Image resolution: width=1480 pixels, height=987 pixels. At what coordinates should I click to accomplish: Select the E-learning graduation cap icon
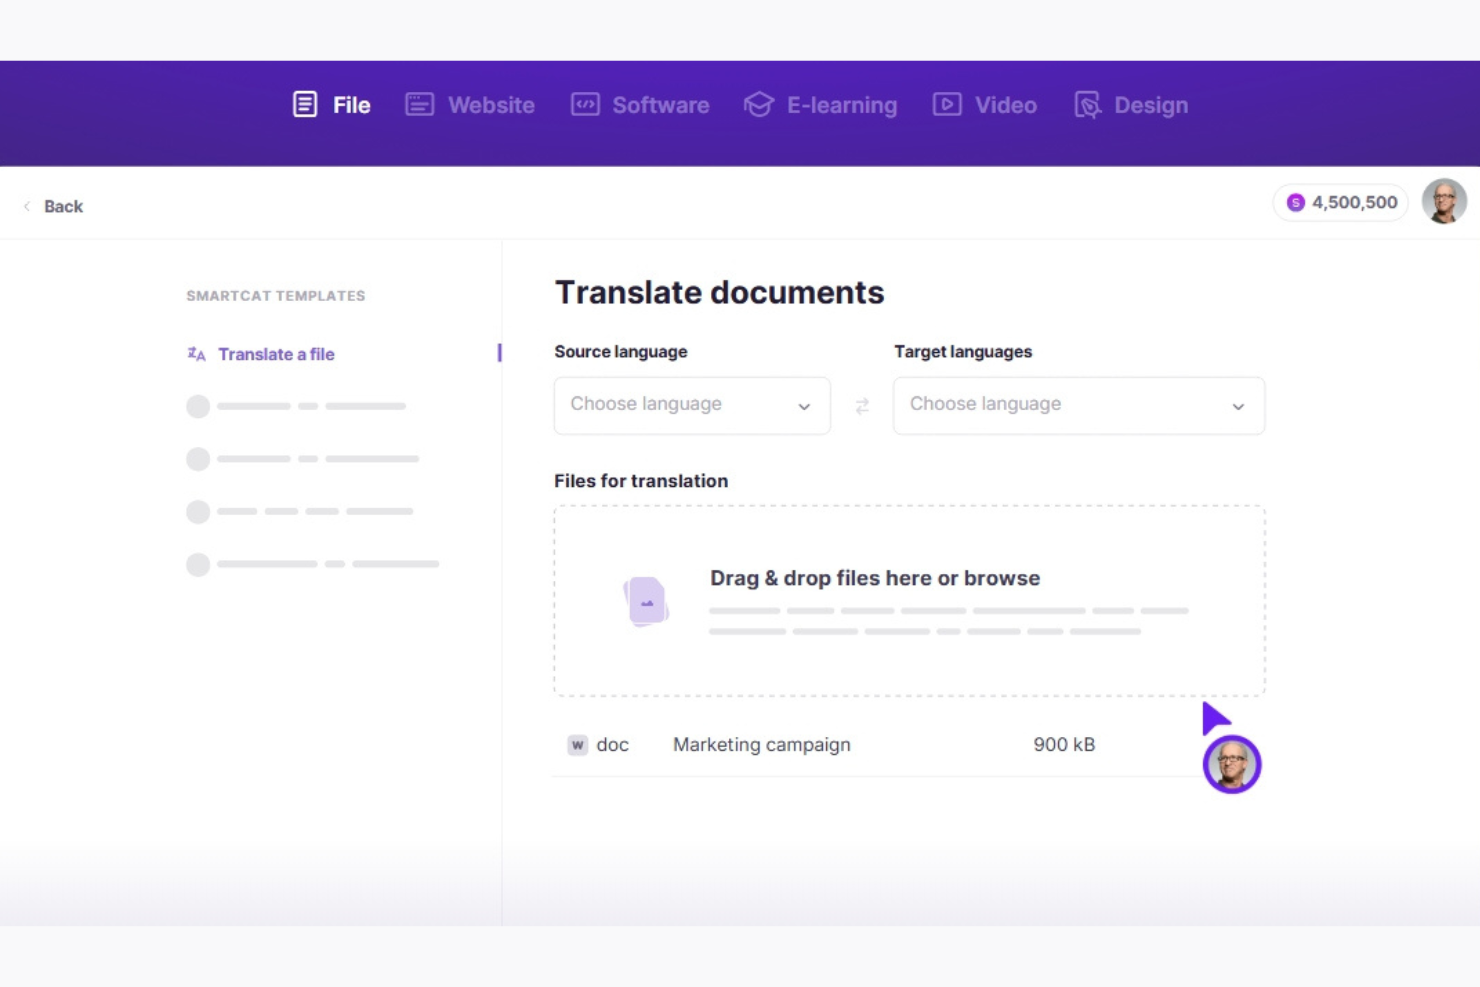pos(758,104)
